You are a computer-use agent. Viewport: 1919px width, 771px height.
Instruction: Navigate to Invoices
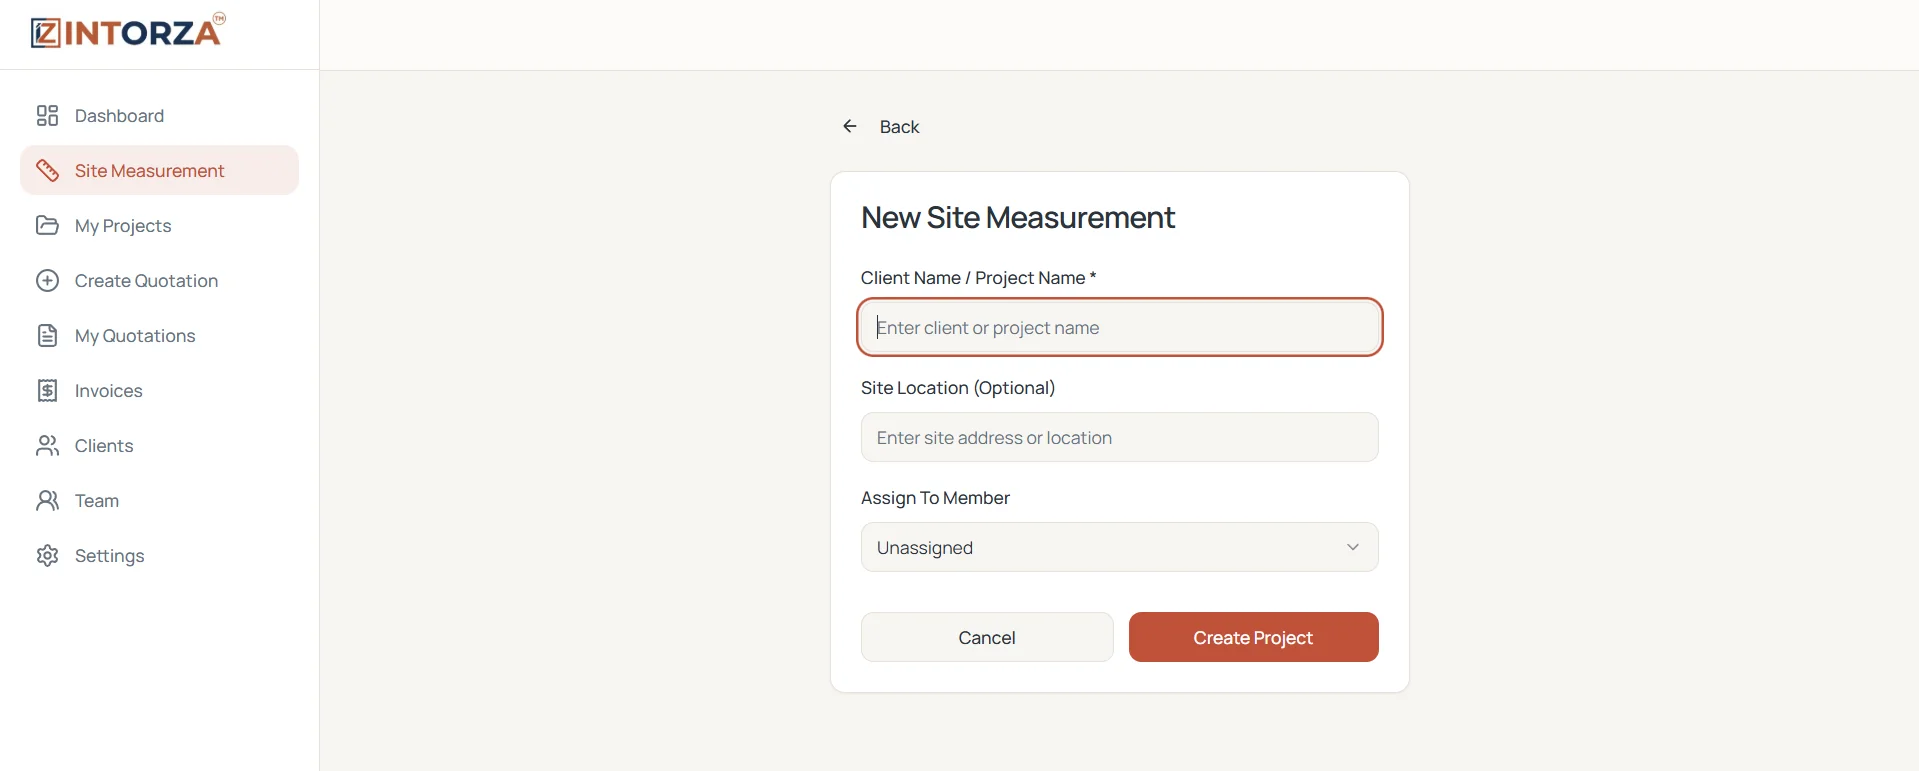click(160, 391)
